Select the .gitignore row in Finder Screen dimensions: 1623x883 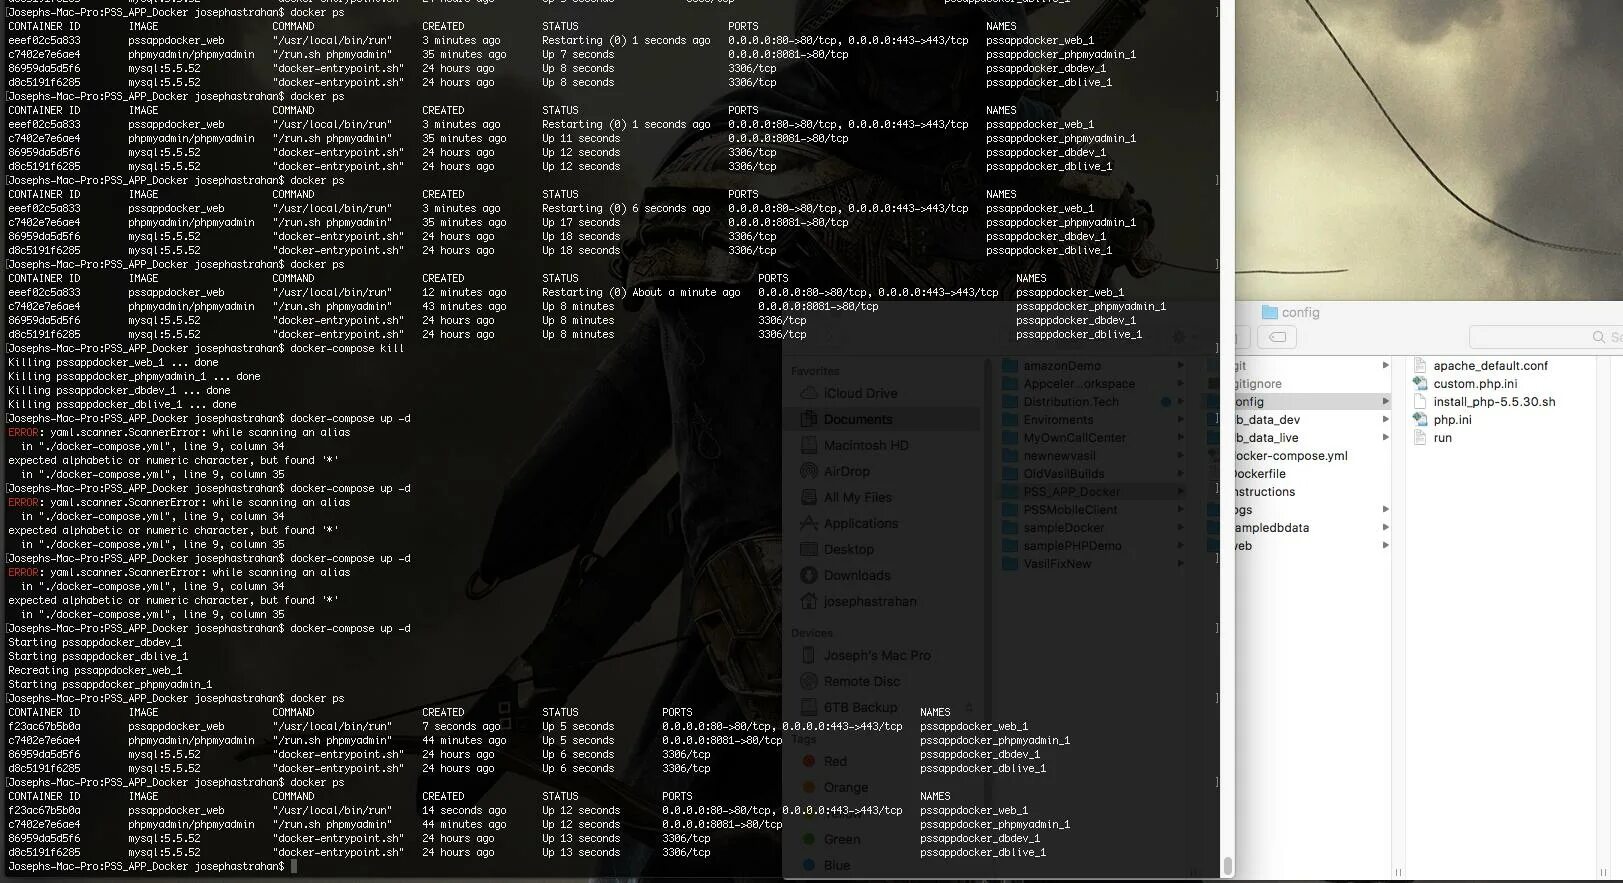pos(1313,384)
